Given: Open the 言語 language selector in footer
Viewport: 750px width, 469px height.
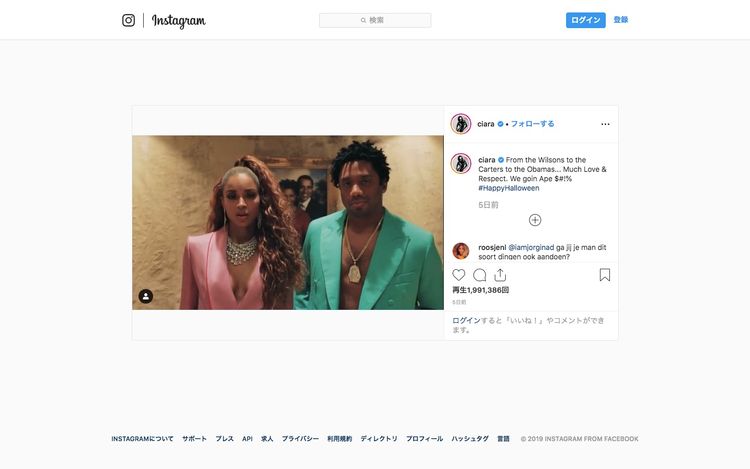Looking at the screenshot, I should click(503, 439).
